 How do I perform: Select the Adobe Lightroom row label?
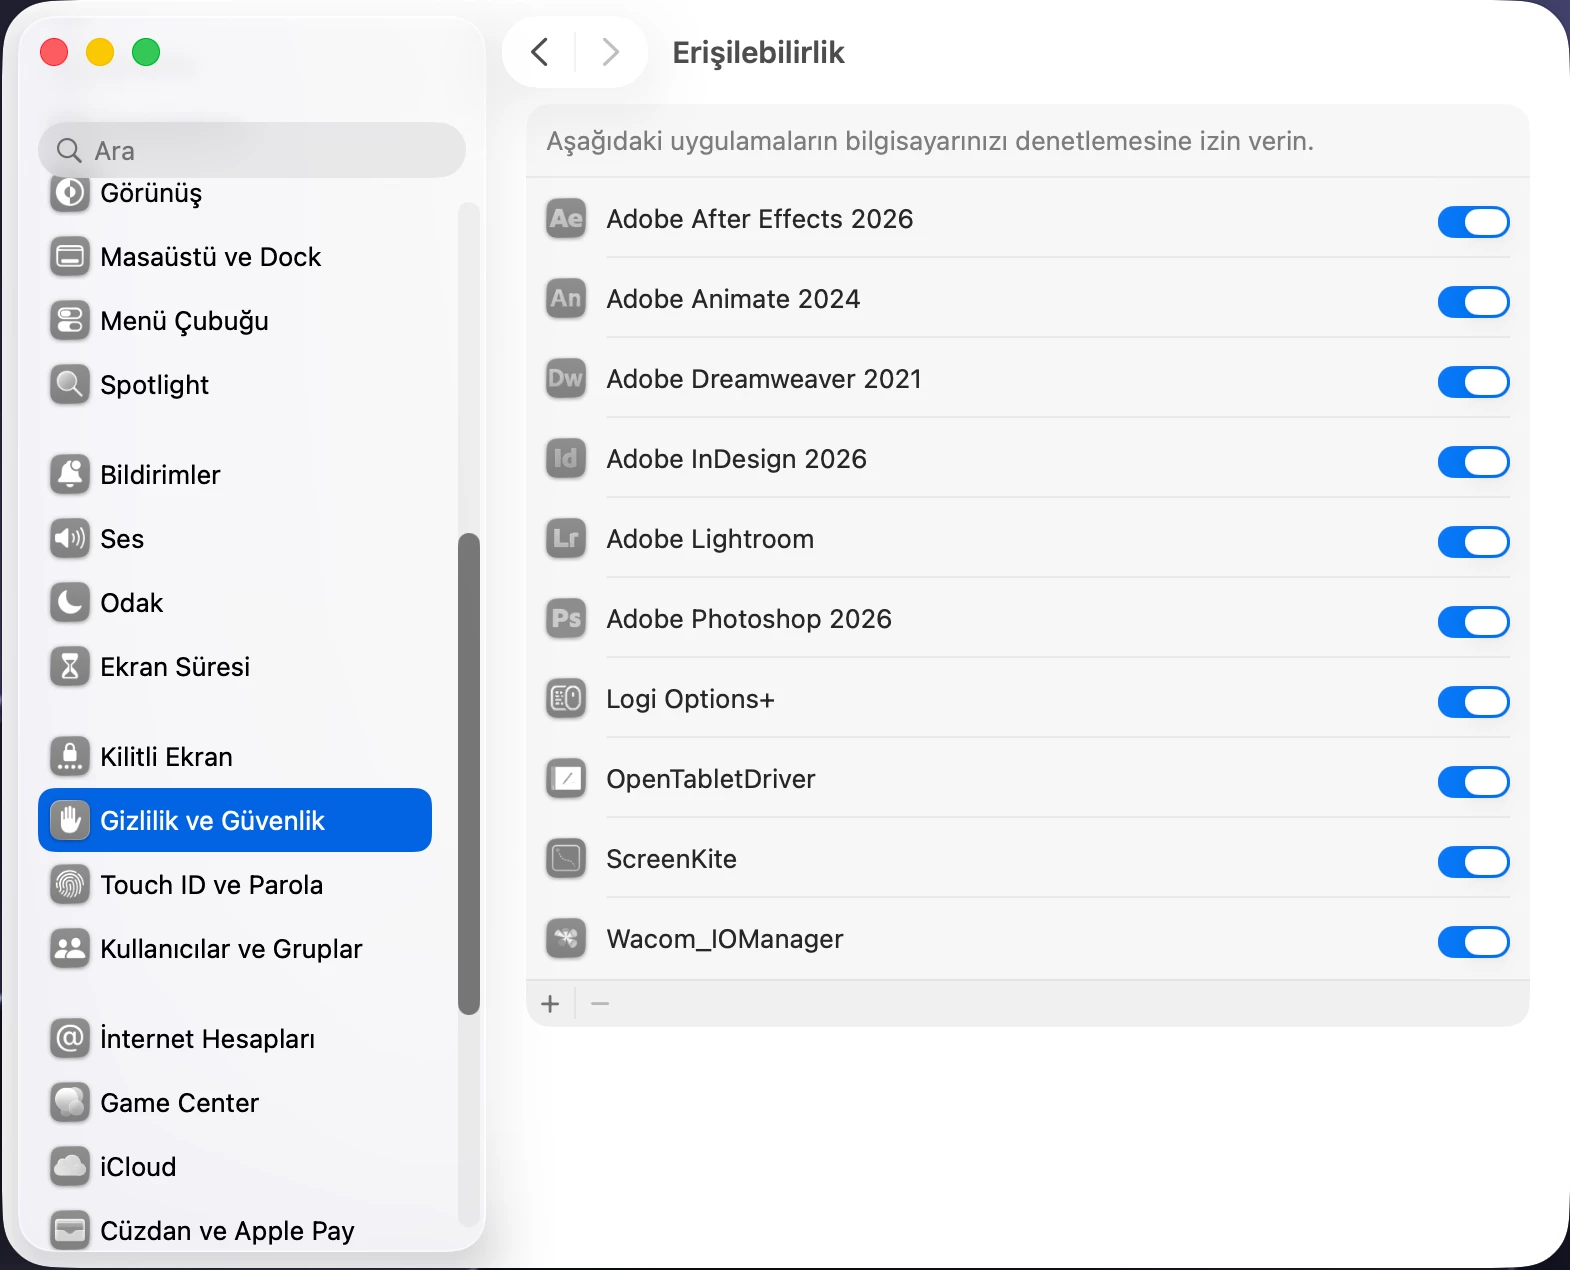(710, 539)
